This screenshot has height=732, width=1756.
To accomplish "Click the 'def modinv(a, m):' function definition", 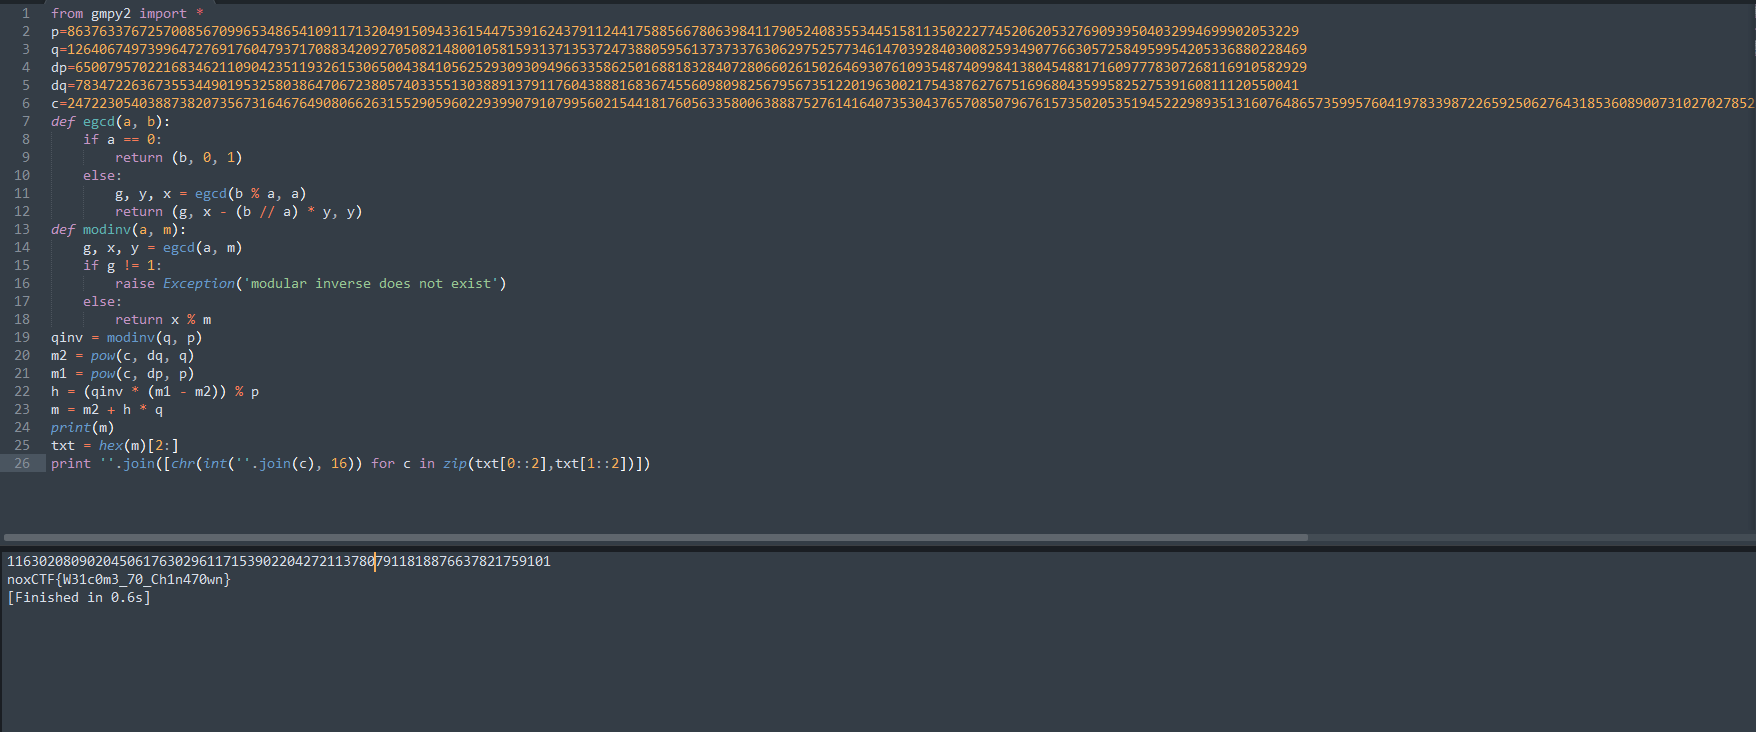I will 118,229.
